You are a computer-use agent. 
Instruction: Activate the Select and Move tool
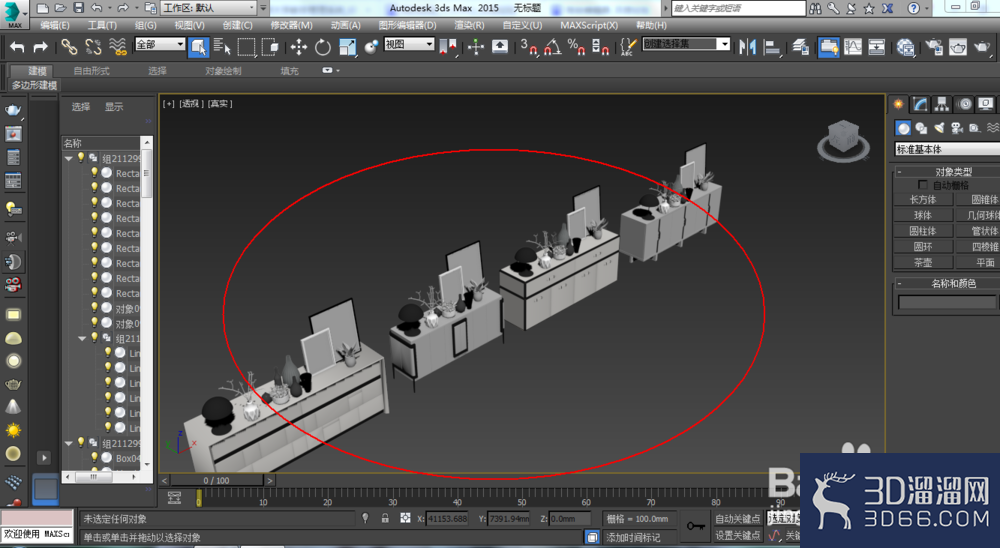tap(298, 47)
